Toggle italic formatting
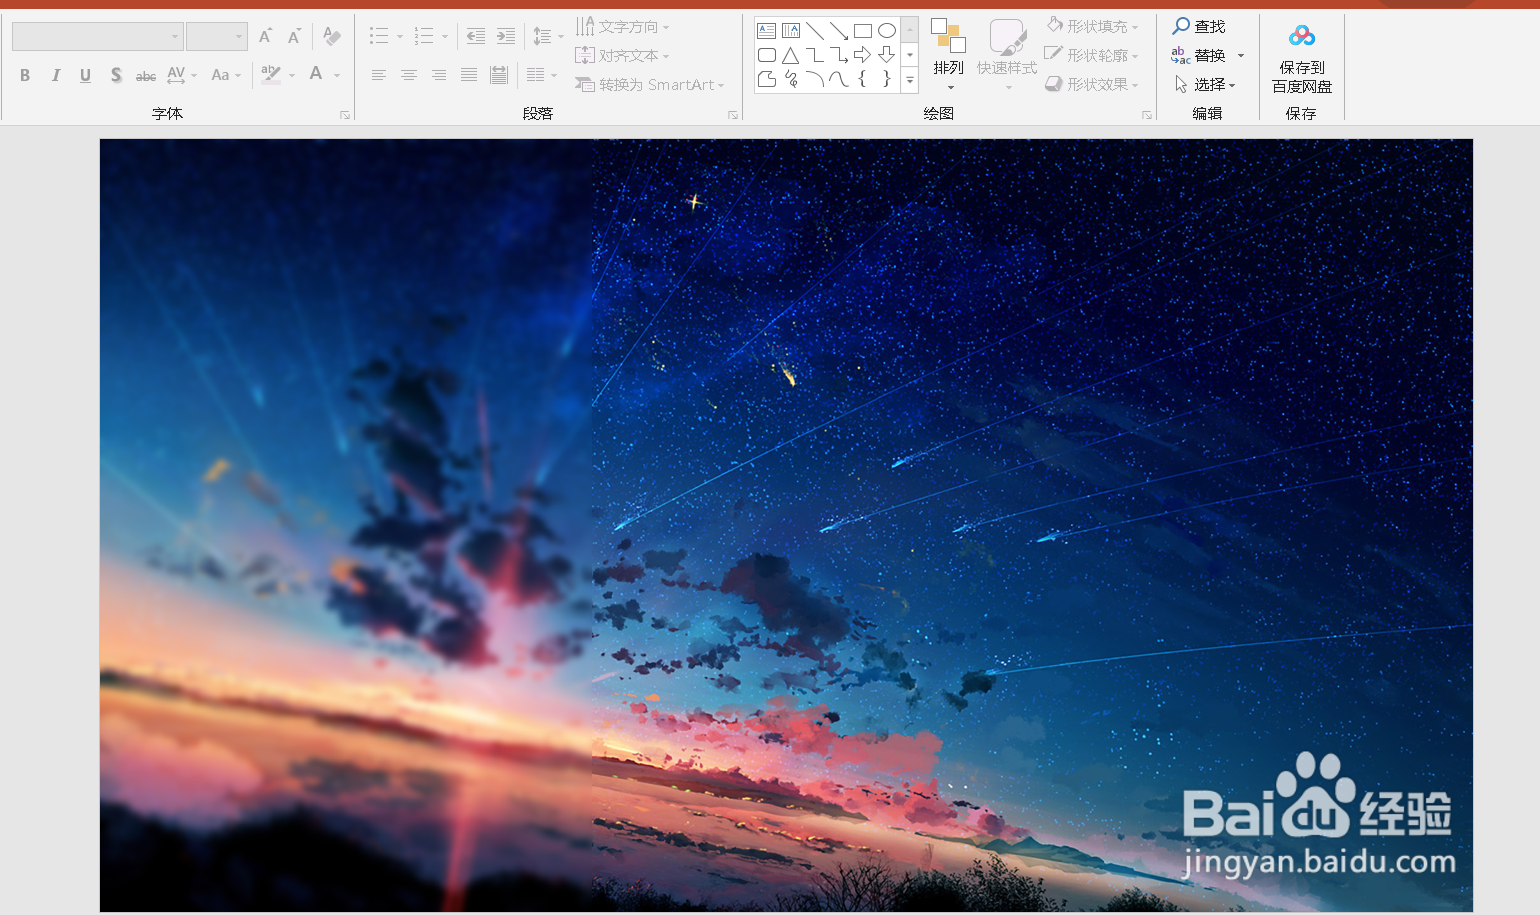 point(55,75)
